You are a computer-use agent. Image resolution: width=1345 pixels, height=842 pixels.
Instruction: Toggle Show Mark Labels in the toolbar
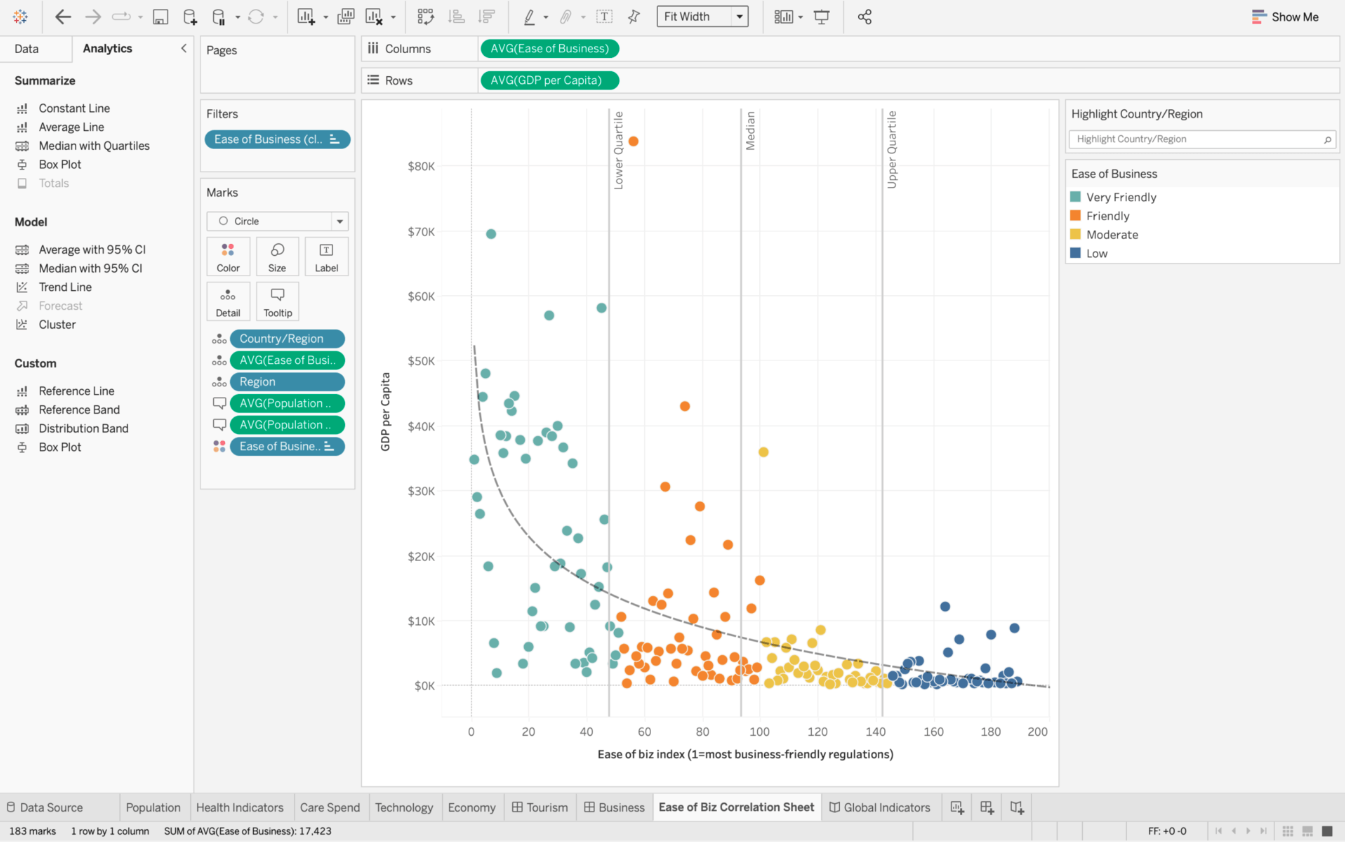[x=603, y=17]
